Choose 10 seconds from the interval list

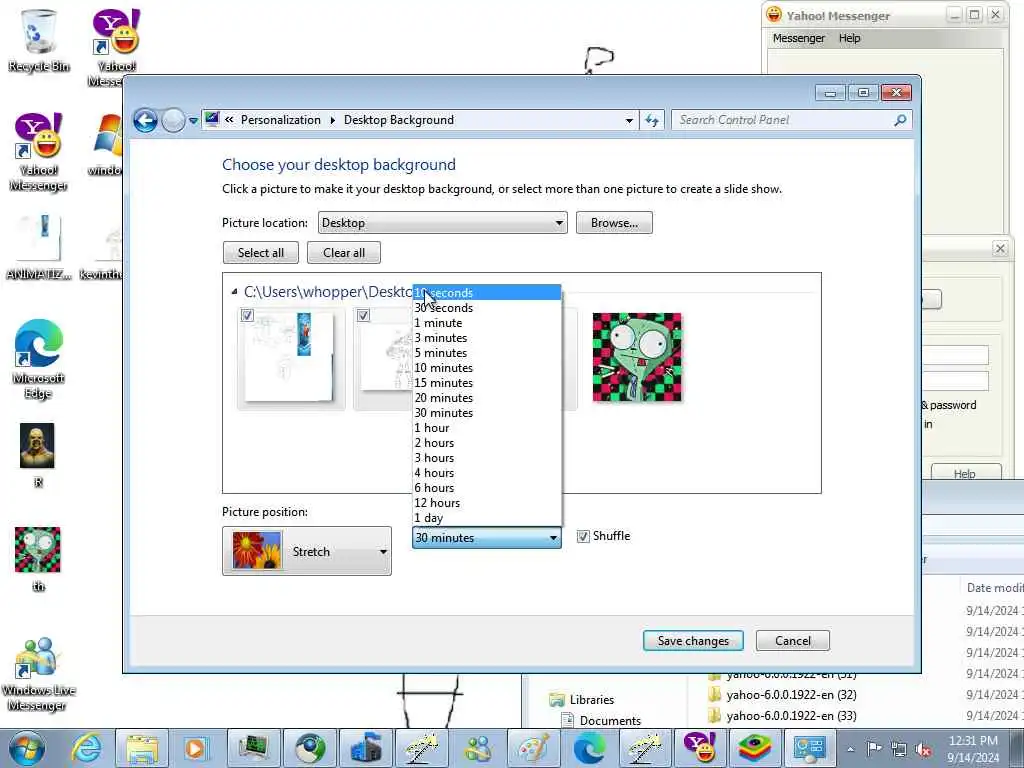click(x=487, y=293)
